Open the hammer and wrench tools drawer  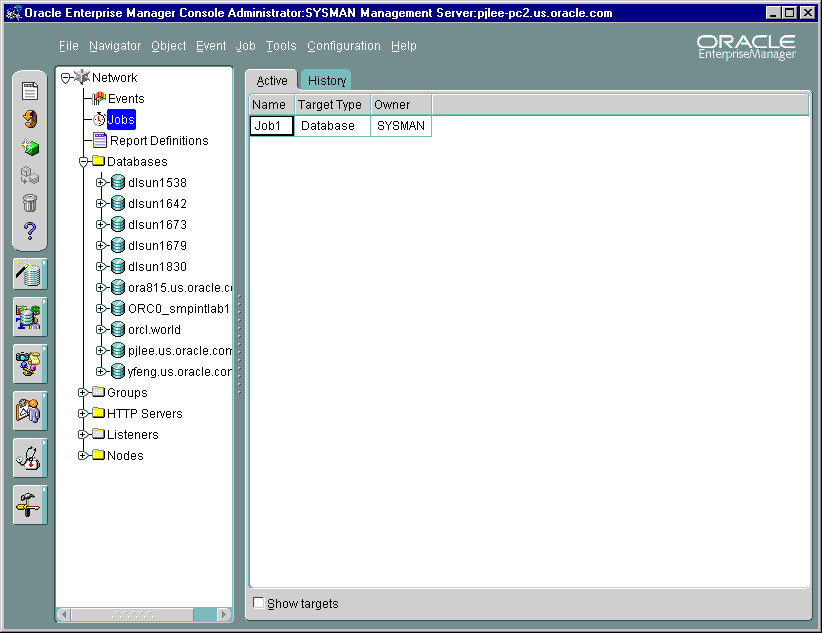tap(30, 506)
